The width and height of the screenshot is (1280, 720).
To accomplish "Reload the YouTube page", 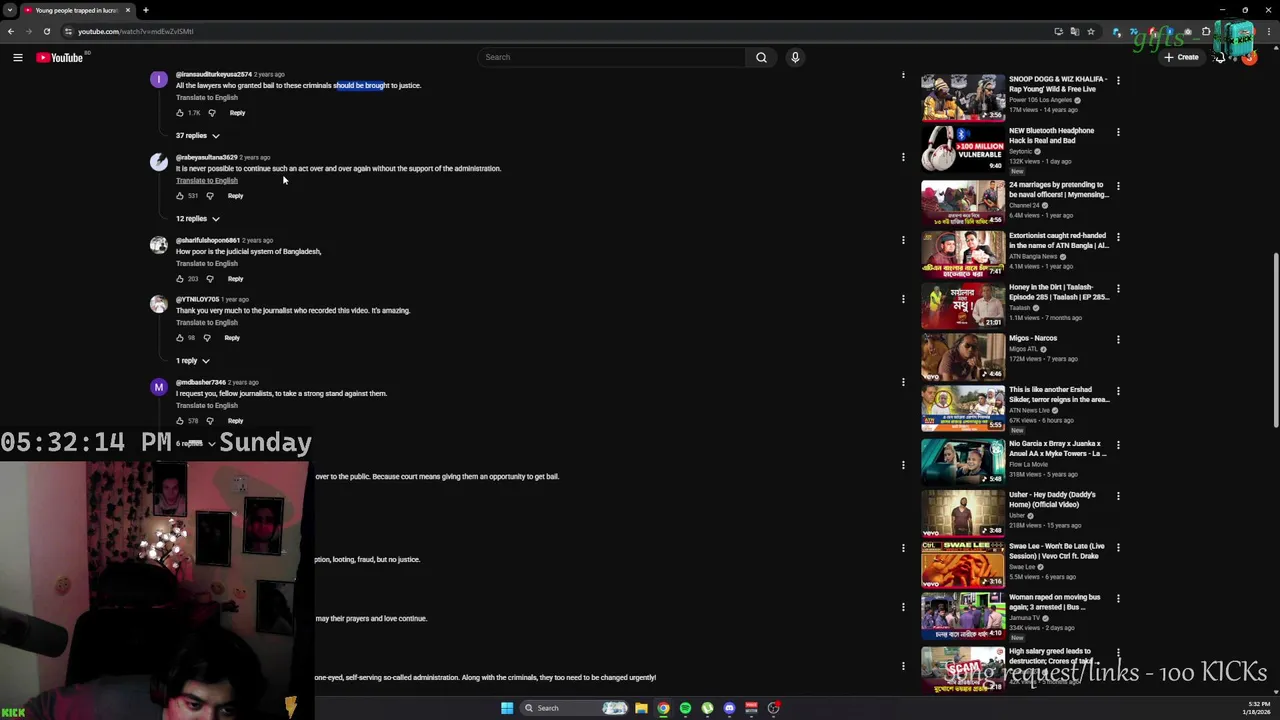I will pyautogui.click(x=46, y=31).
